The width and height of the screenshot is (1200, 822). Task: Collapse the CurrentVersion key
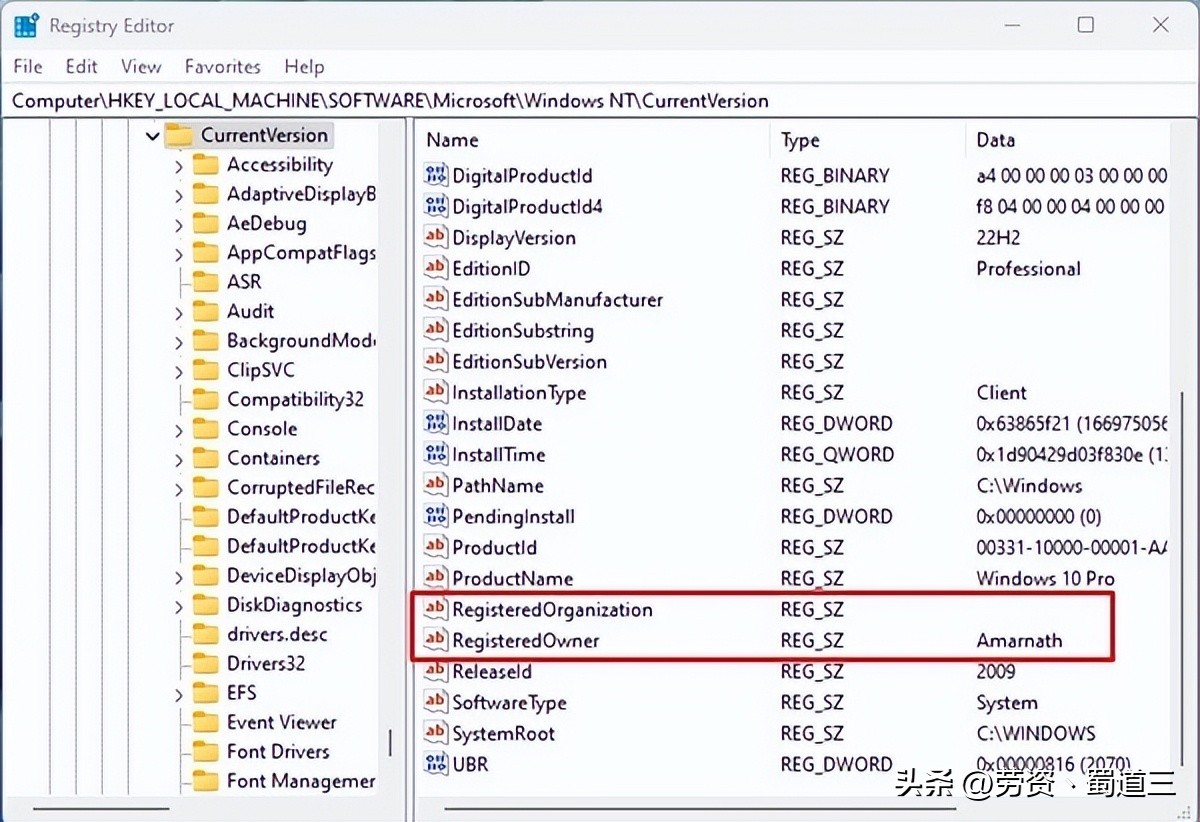point(152,134)
